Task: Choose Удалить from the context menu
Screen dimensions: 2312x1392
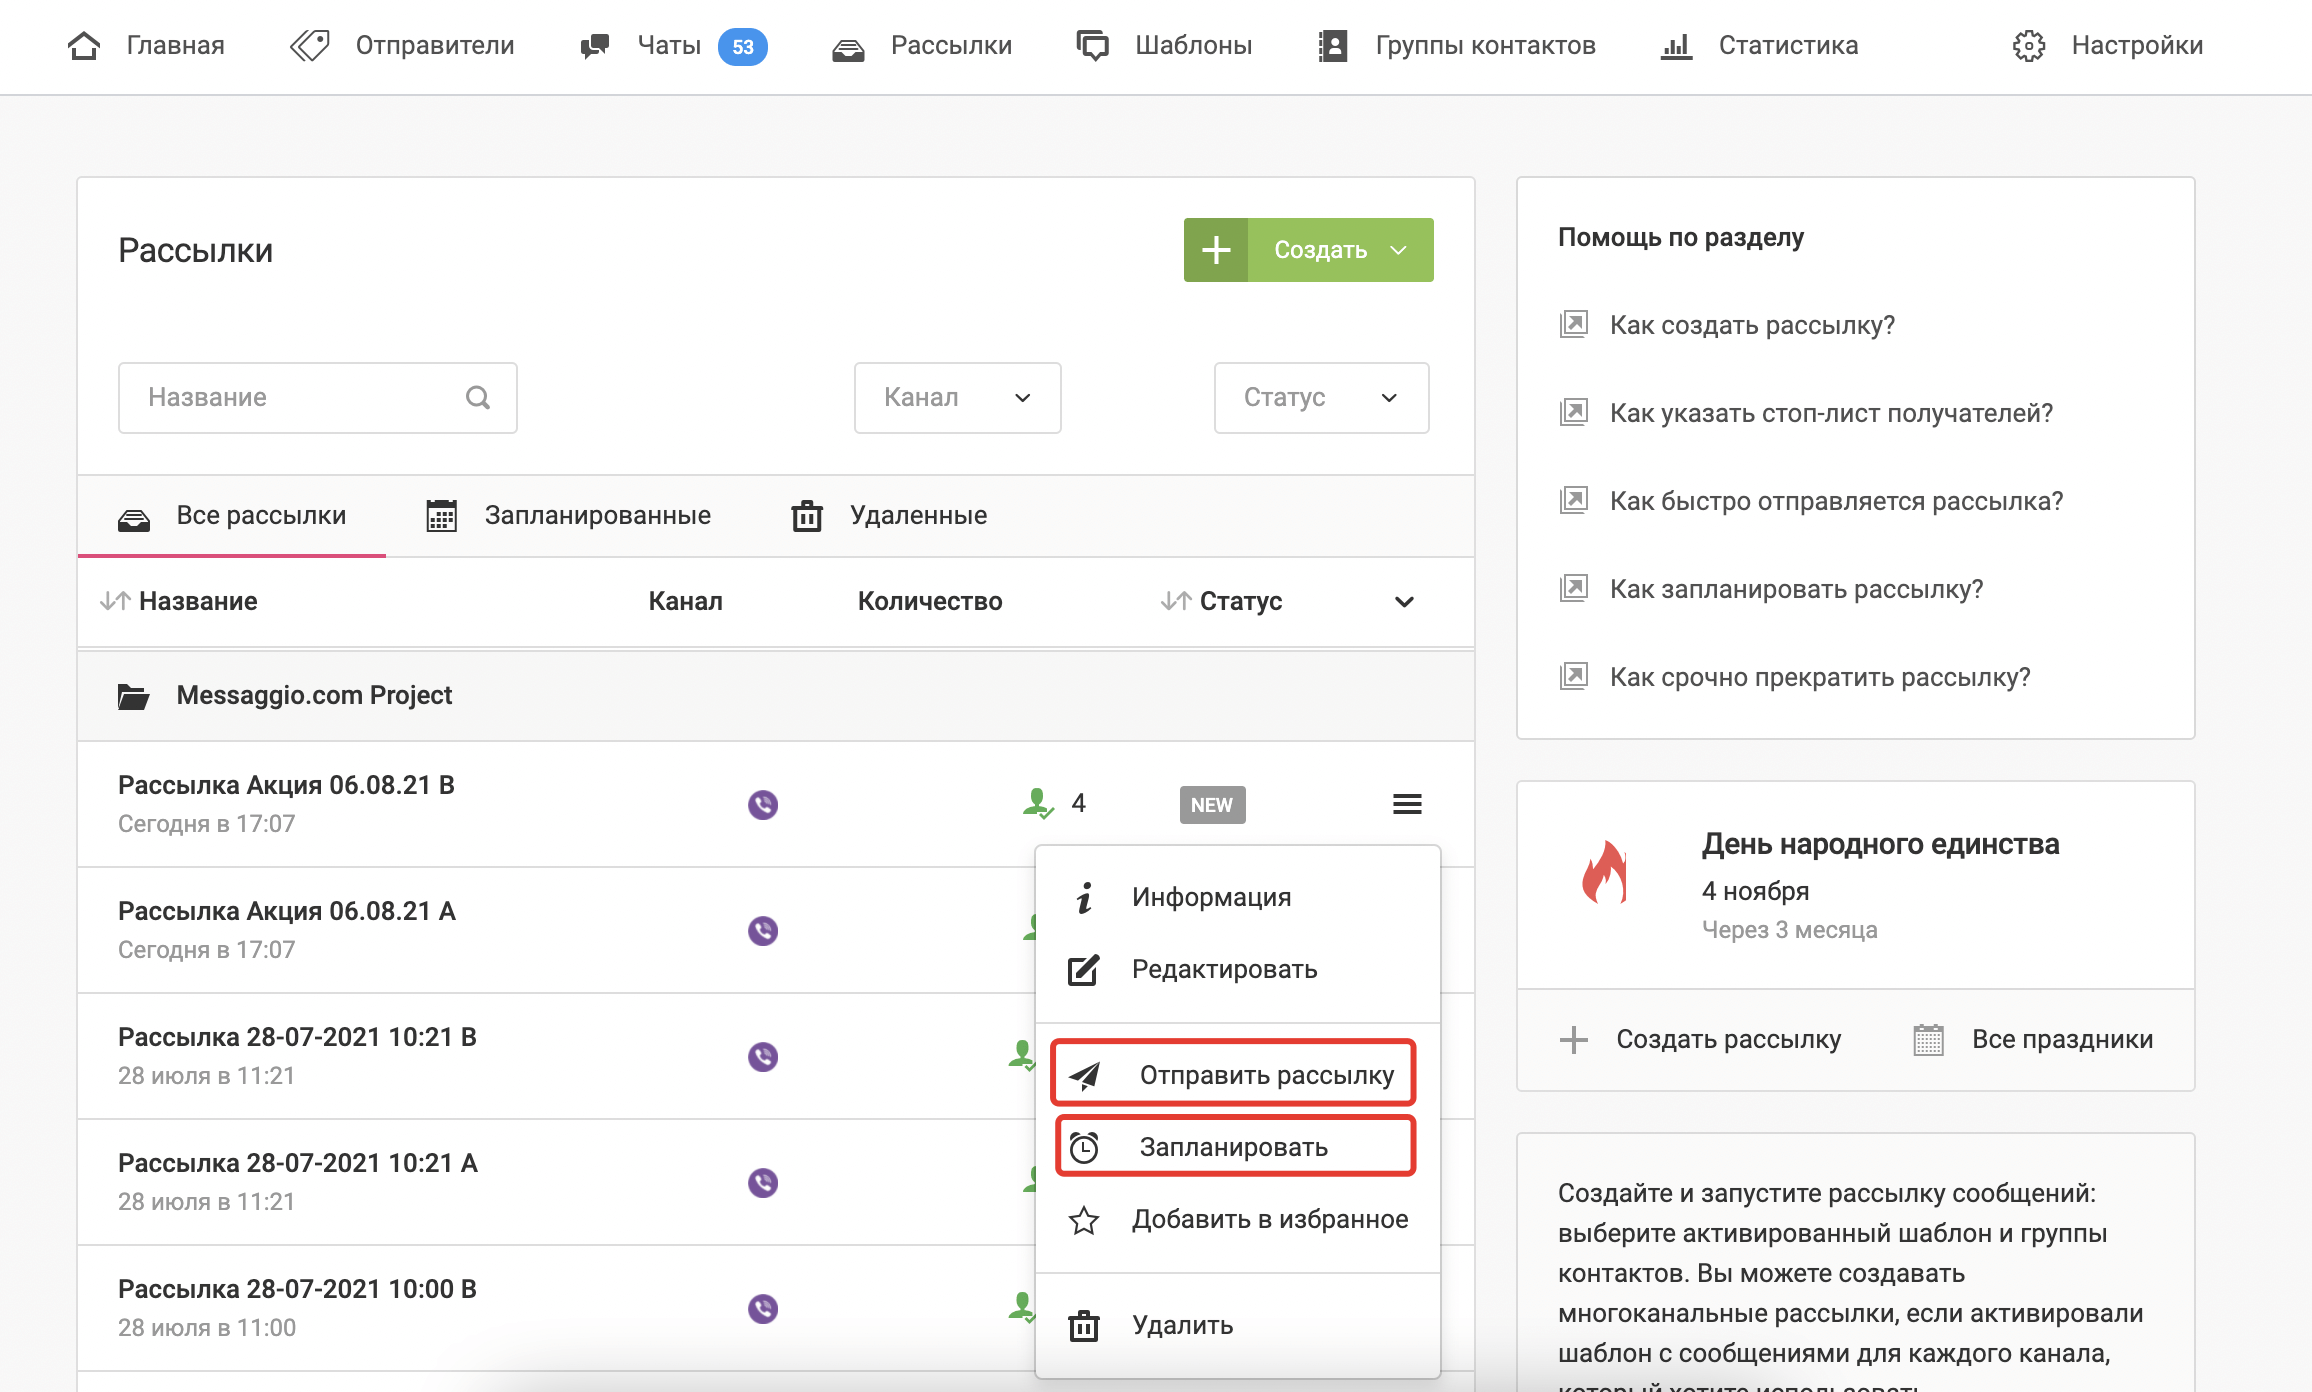Action: (1238, 1325)
